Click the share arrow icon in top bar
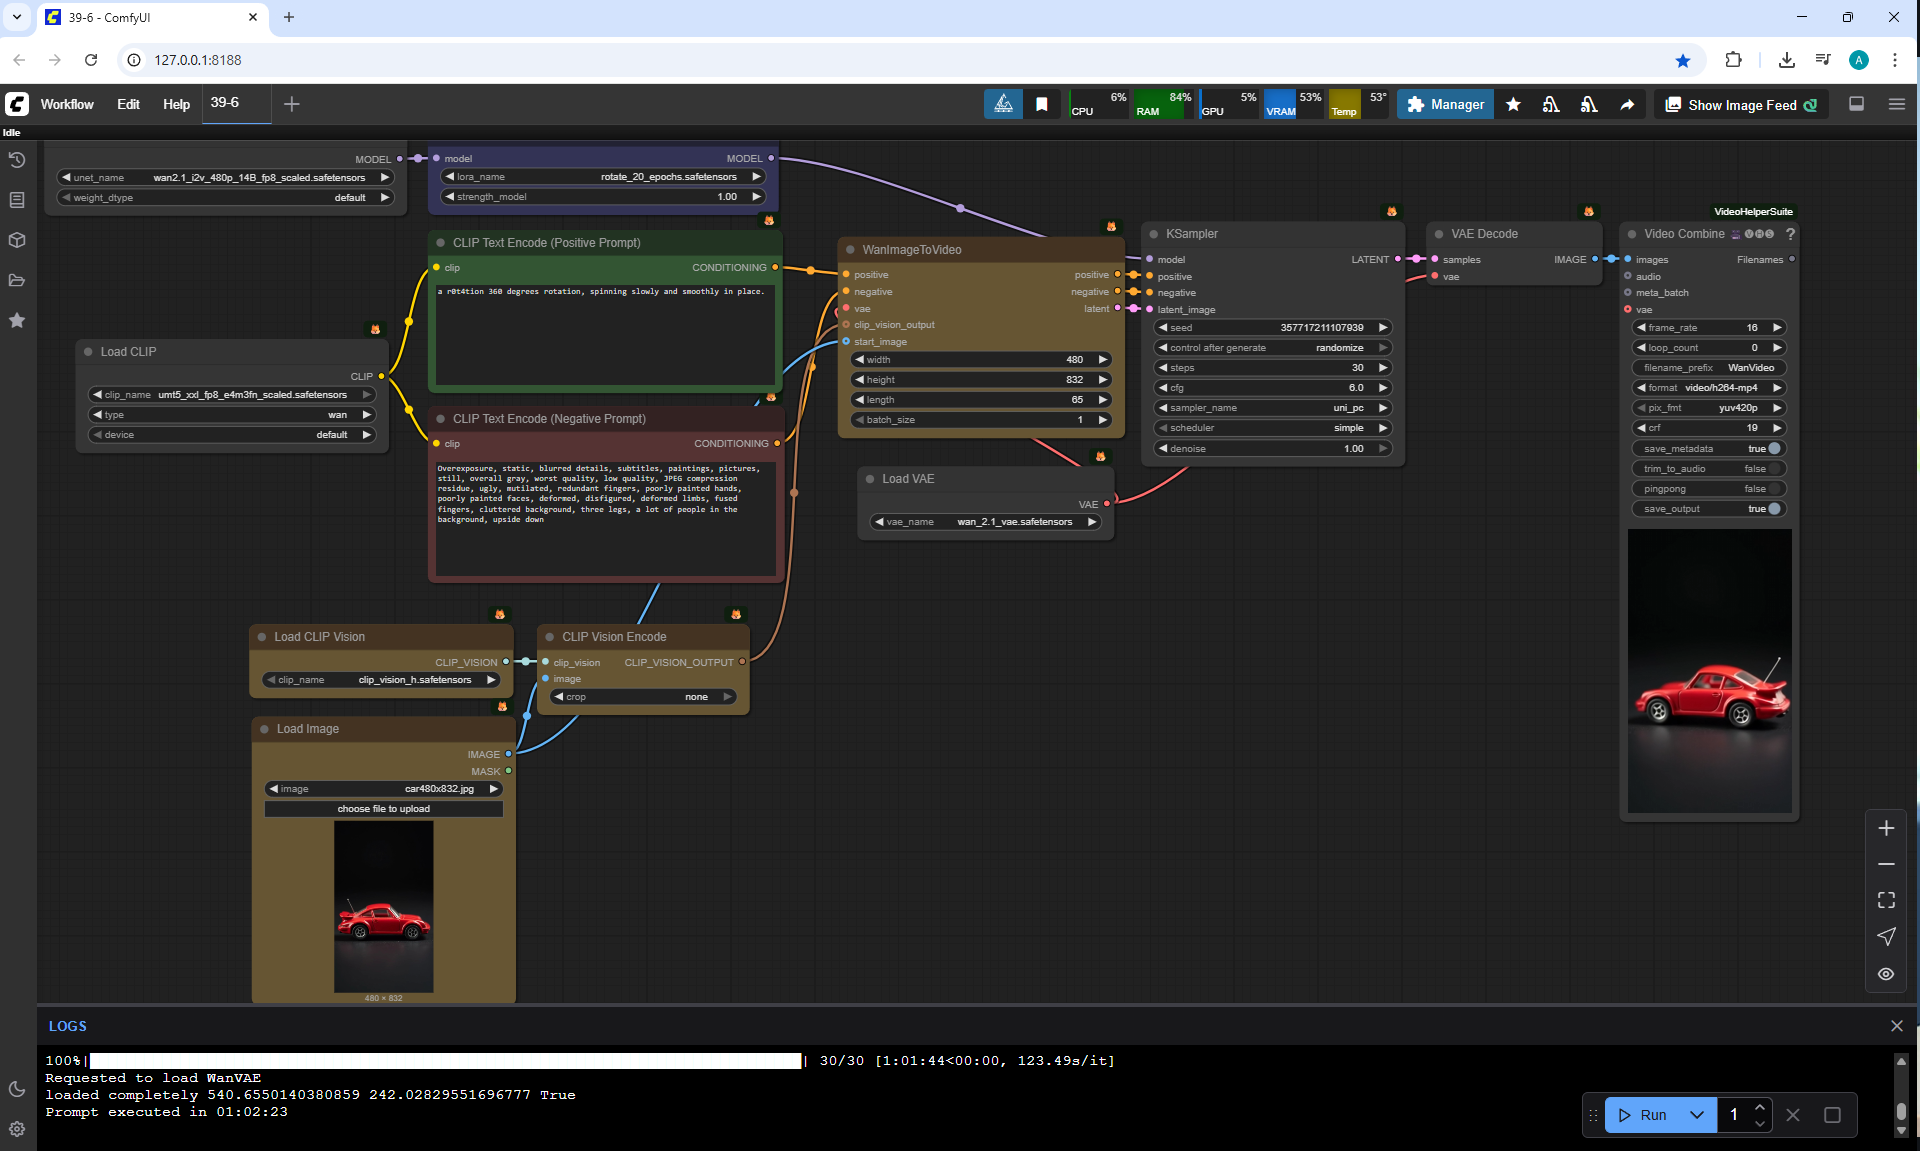Screen dimensions: 1920x1151 (1627, 105)
